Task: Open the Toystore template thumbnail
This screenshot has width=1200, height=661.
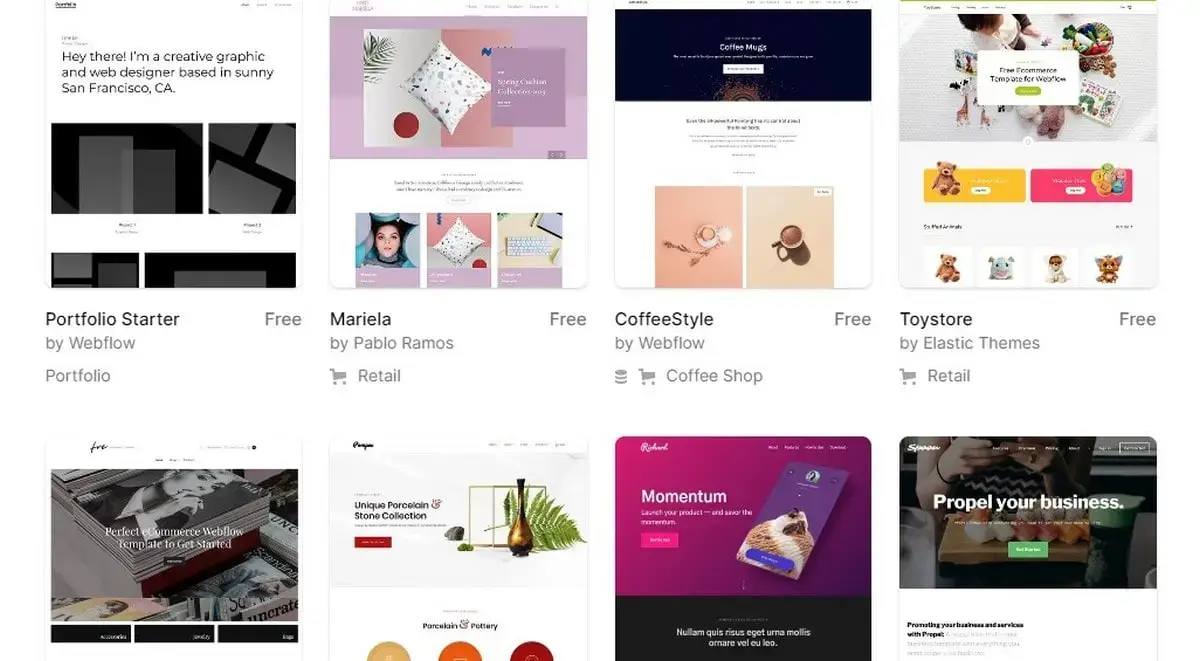Action: pyautogui.click(x=1028, y=144)
